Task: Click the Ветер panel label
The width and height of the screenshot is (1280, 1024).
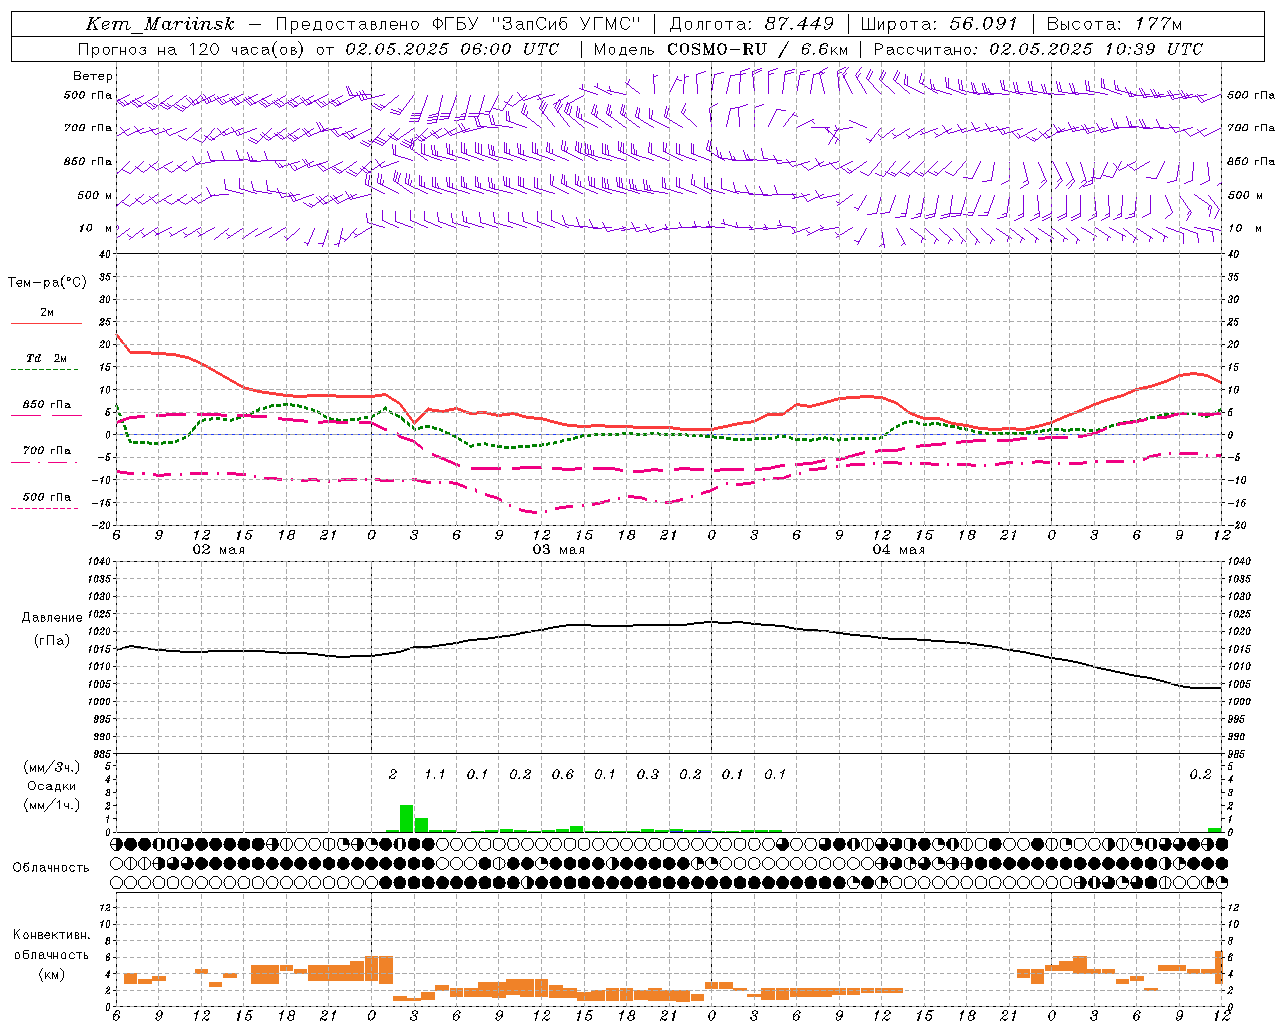Action: [93, 76]
